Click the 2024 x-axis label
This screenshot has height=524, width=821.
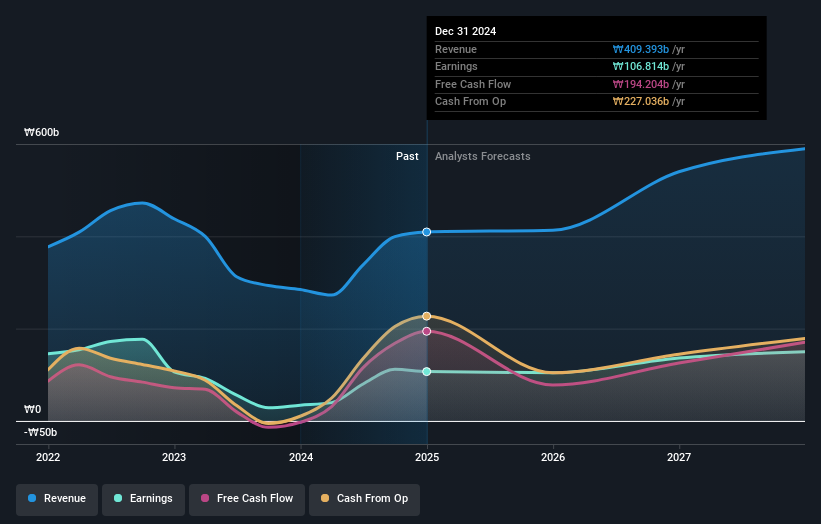point(301,458)
